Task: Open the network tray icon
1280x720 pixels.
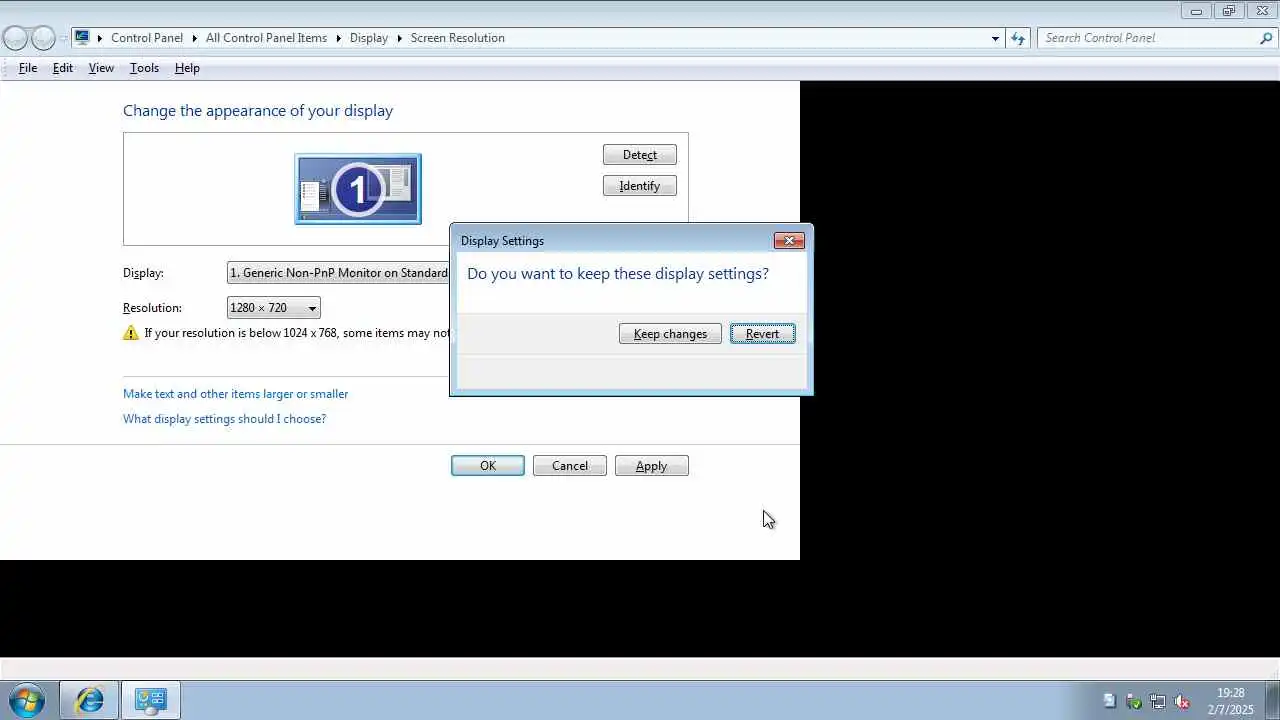Action: click(x=1158, y=701)
